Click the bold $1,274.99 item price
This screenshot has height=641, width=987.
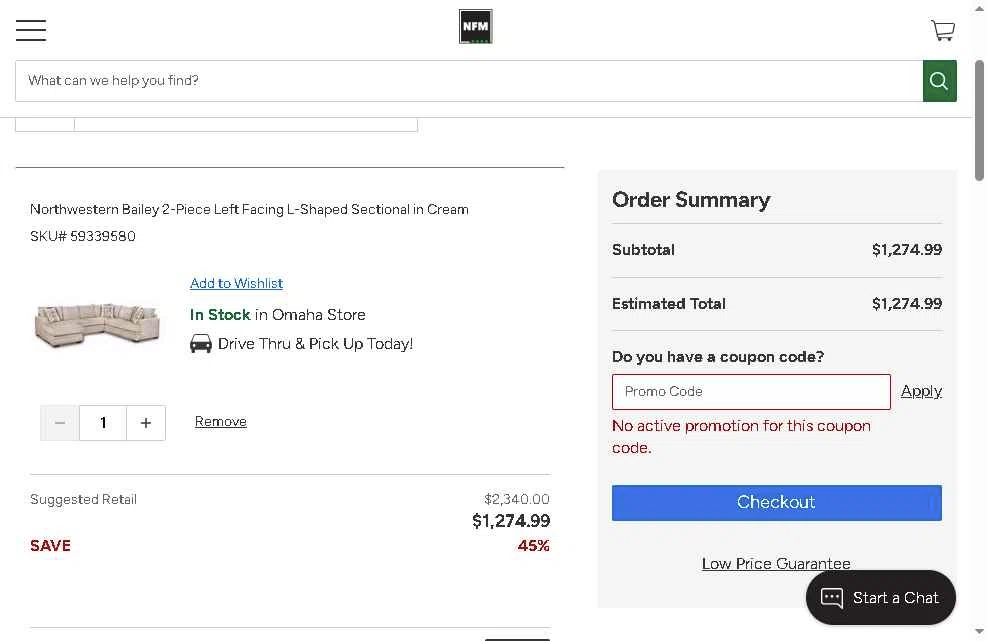511,521
